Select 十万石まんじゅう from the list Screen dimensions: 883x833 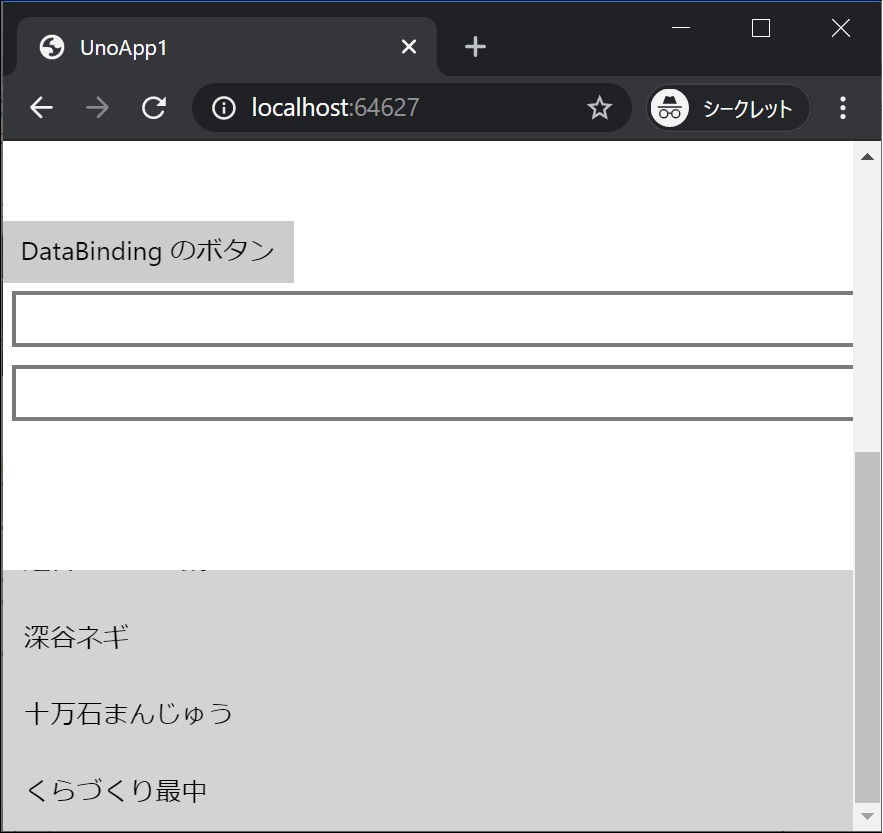[x=127, y=713]
